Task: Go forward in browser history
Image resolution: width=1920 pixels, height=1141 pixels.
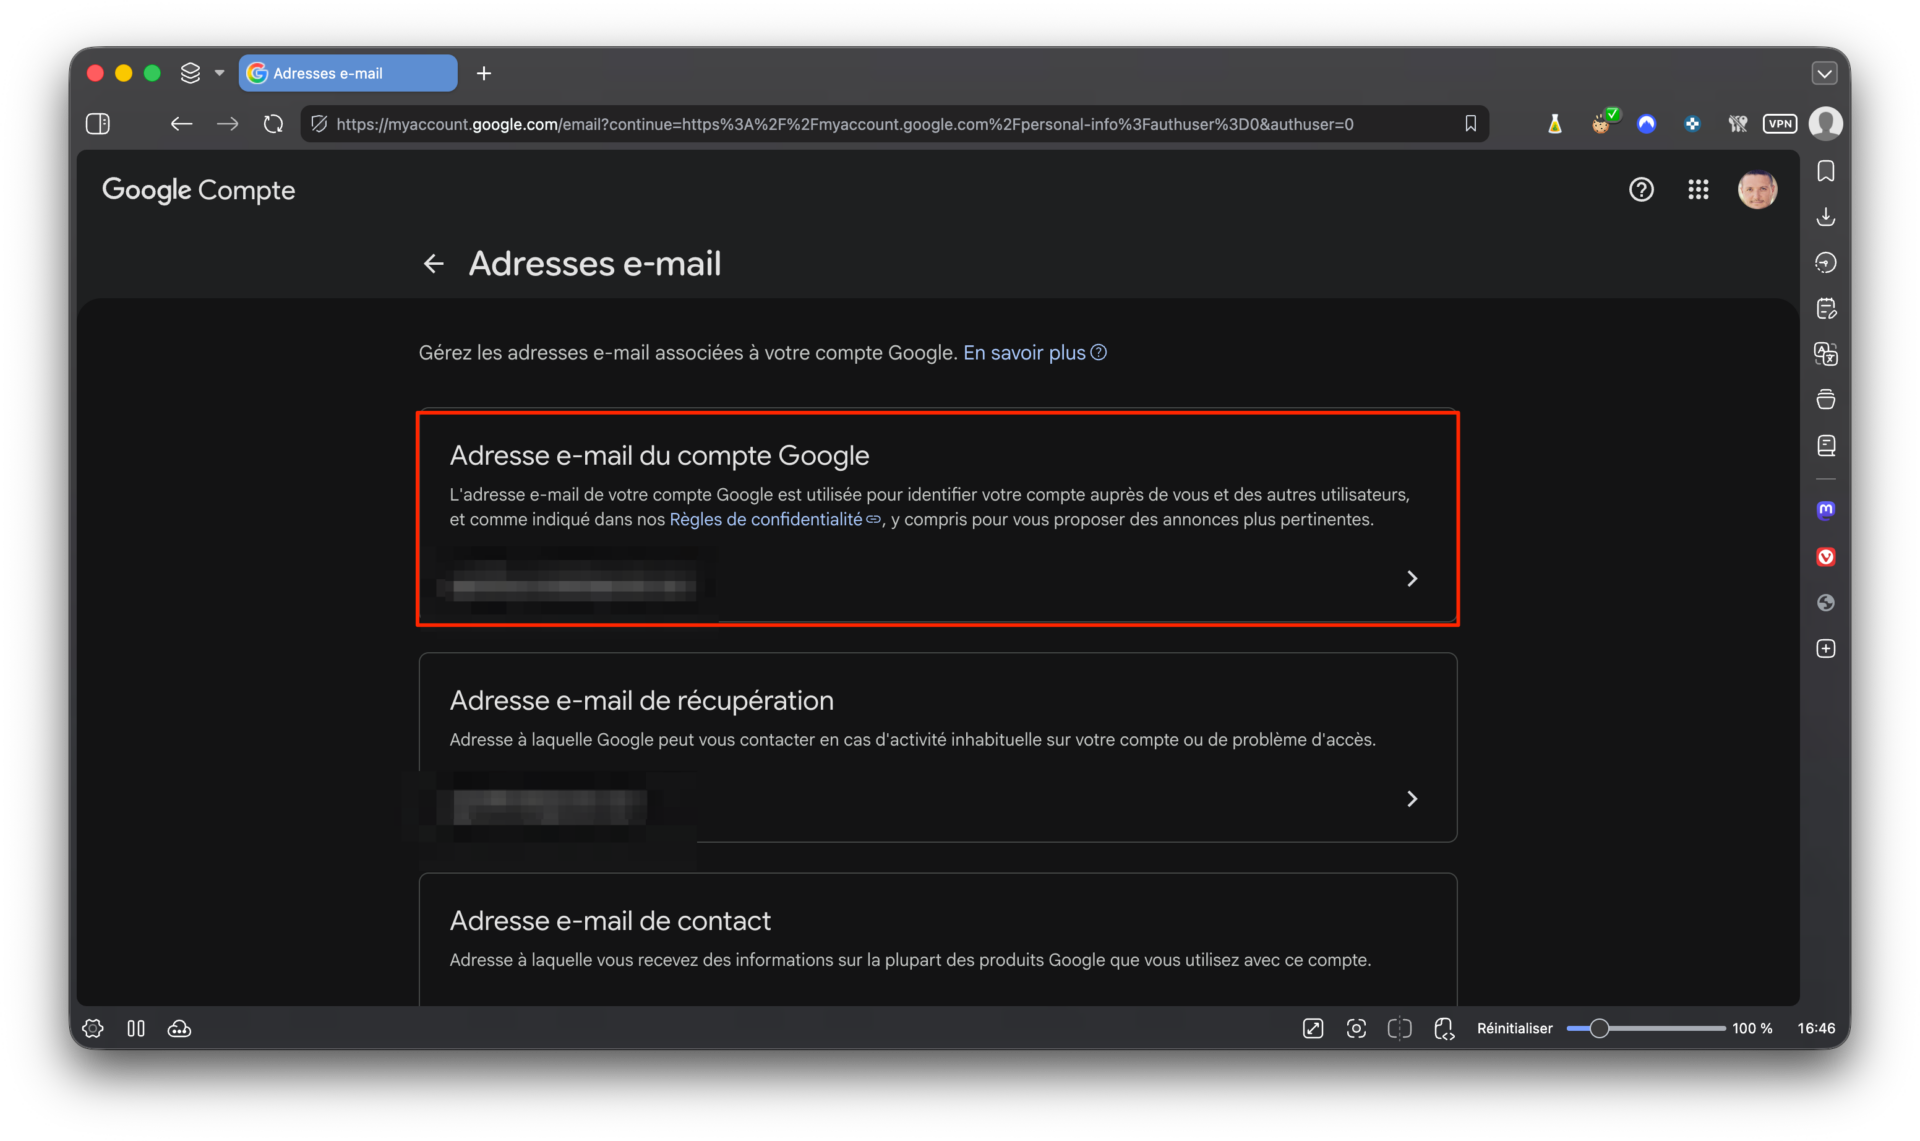Action: (228, 124)
